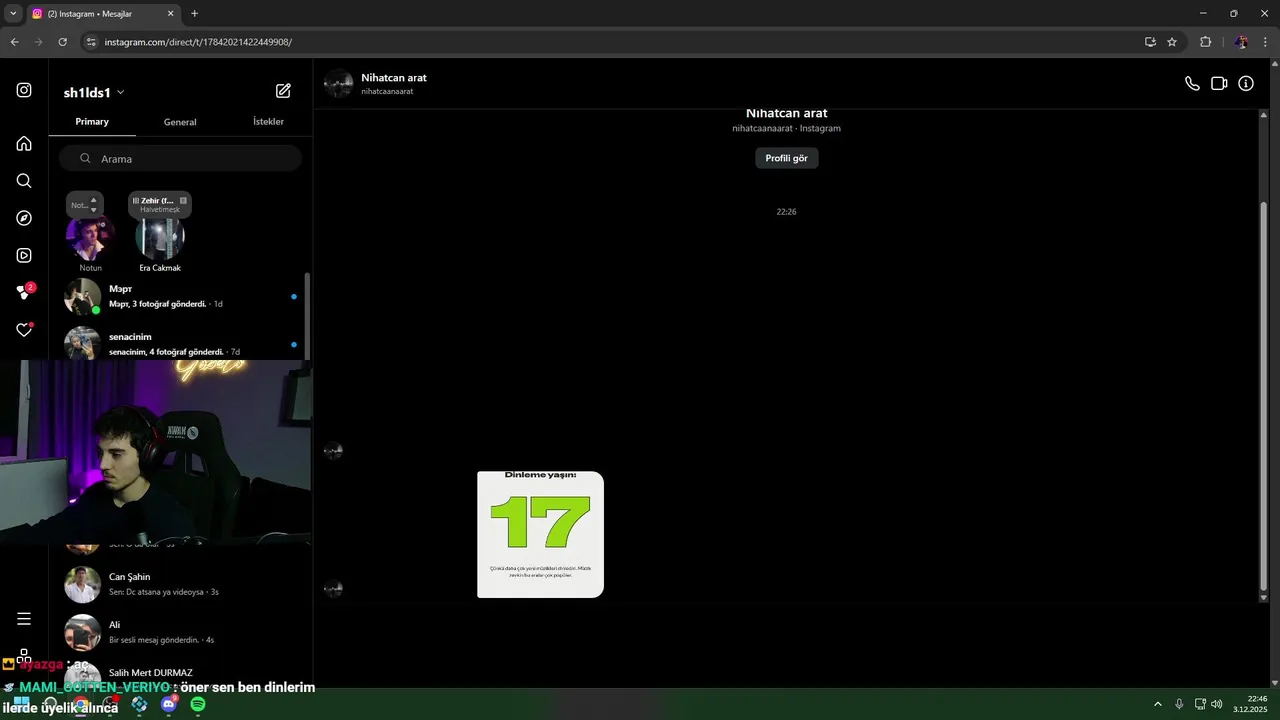Open the Salih Mert DURMAZ conversation
The height and width of the screenshot is (720, 1280).
[x=180, y=673]
